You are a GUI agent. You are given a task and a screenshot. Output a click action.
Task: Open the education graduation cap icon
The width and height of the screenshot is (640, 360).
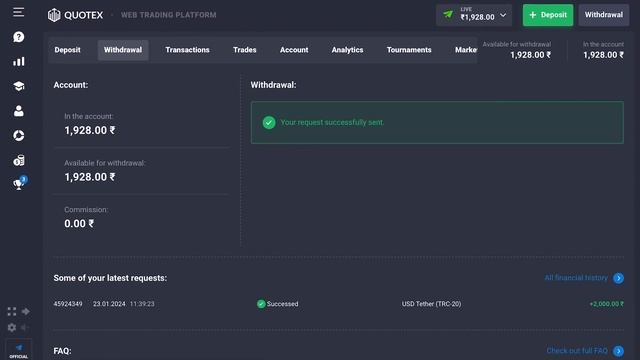pos(18,86)
